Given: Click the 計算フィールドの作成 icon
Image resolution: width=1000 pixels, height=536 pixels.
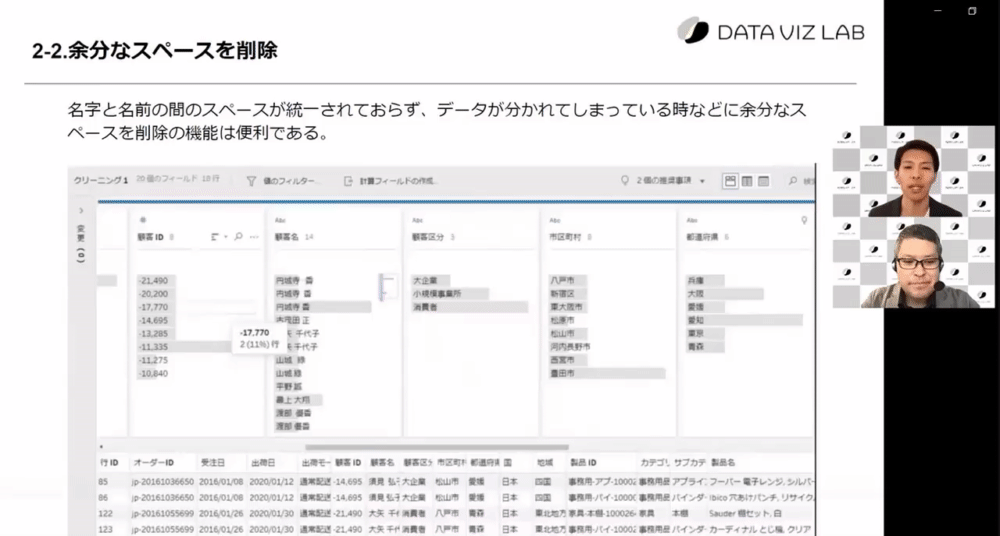Looking at the screenshot, I should click(x=348, y=181).
